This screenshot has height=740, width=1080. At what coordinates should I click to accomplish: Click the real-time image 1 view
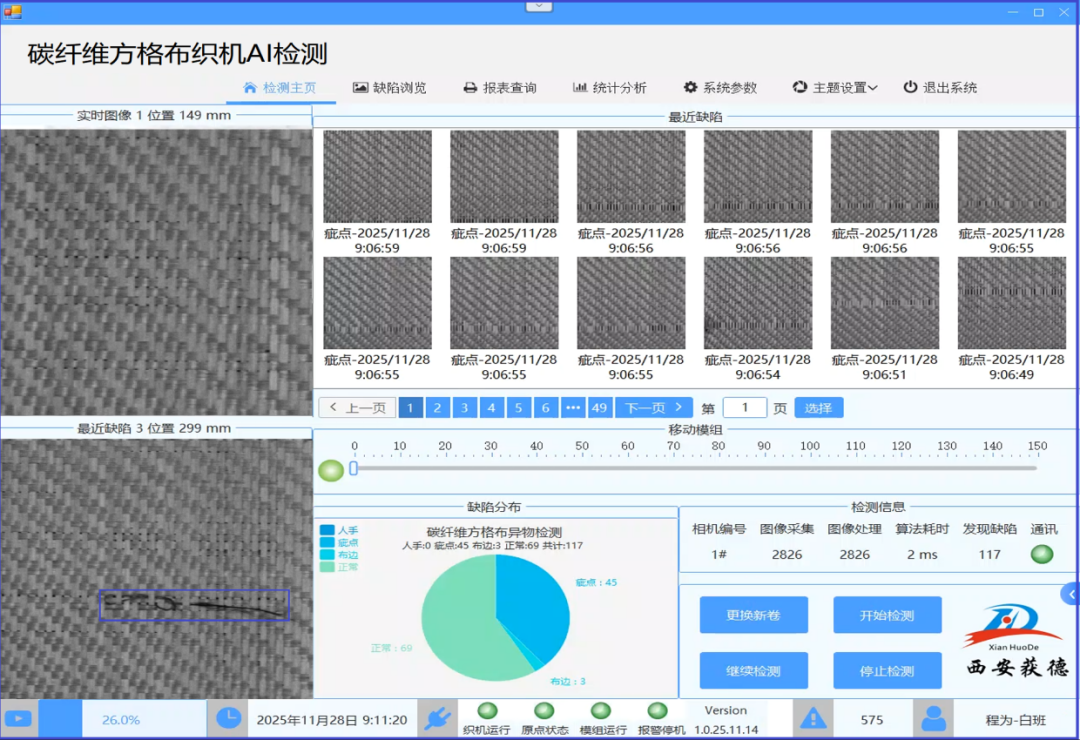(156, 272)
